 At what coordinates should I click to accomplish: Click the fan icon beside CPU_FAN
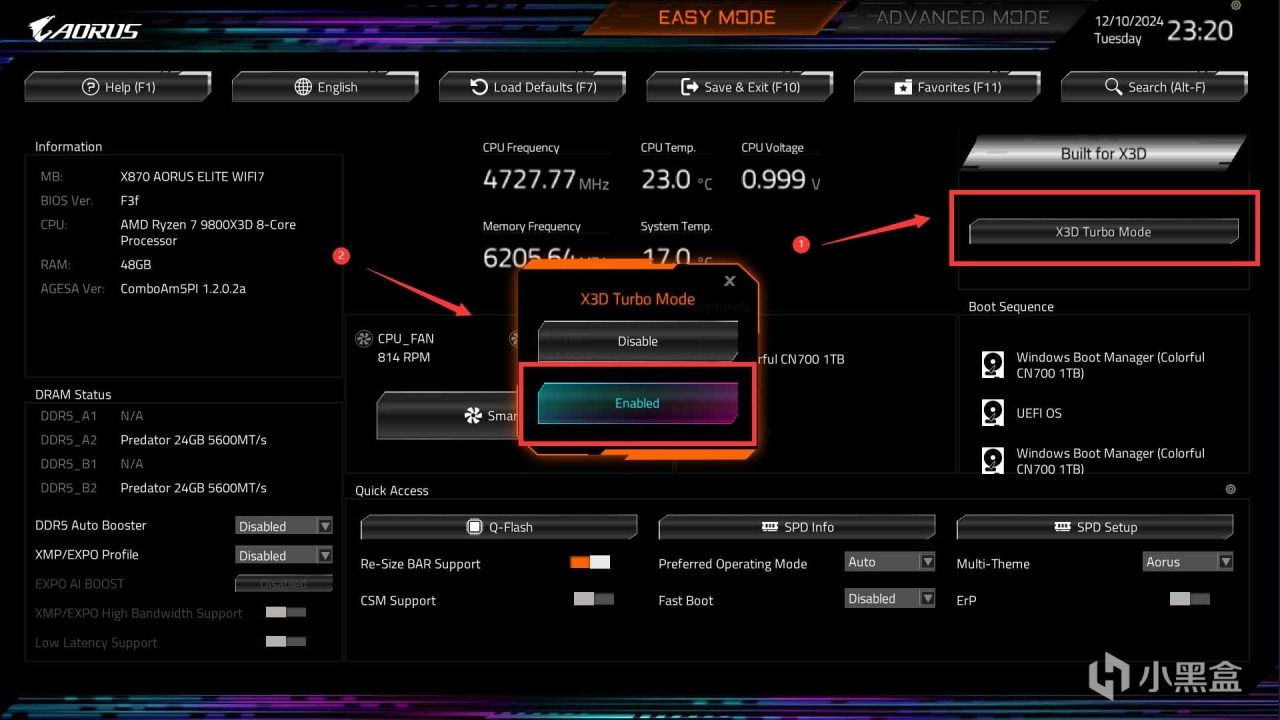[x=364, y=339]
